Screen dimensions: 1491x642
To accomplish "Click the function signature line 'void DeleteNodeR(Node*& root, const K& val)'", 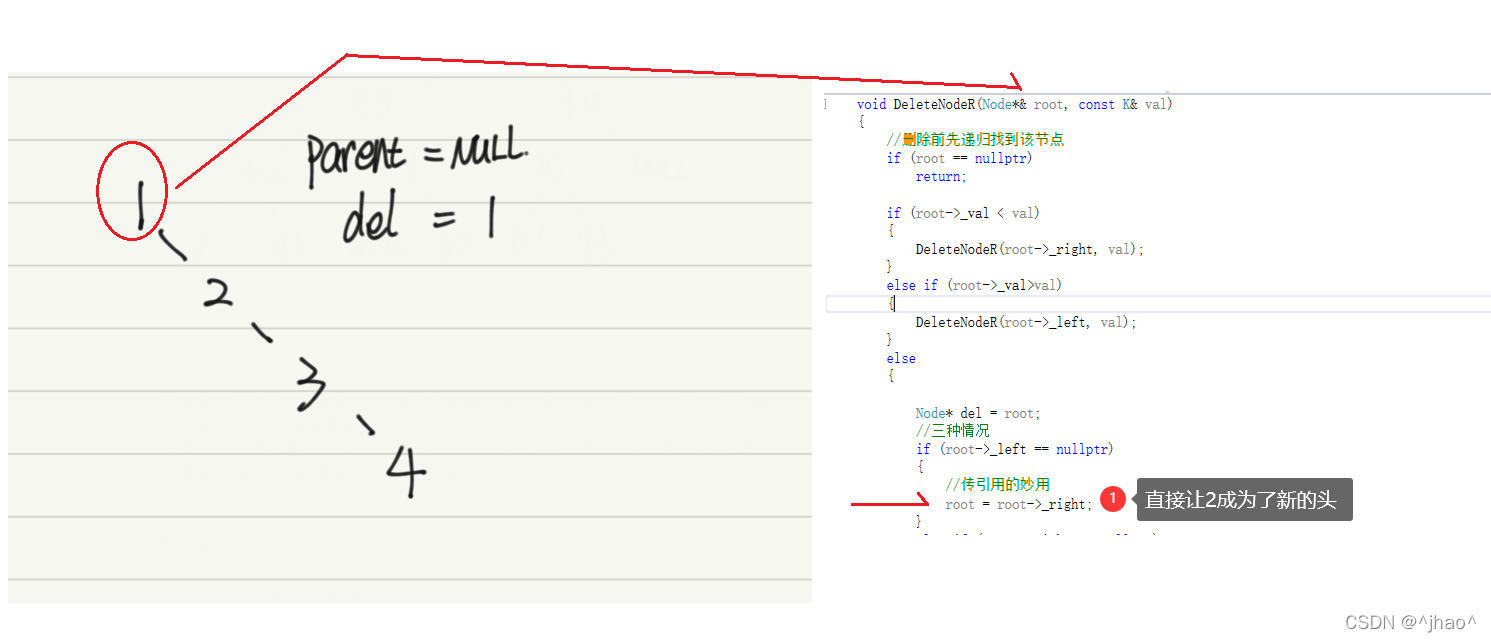I will click(1014, 104).
